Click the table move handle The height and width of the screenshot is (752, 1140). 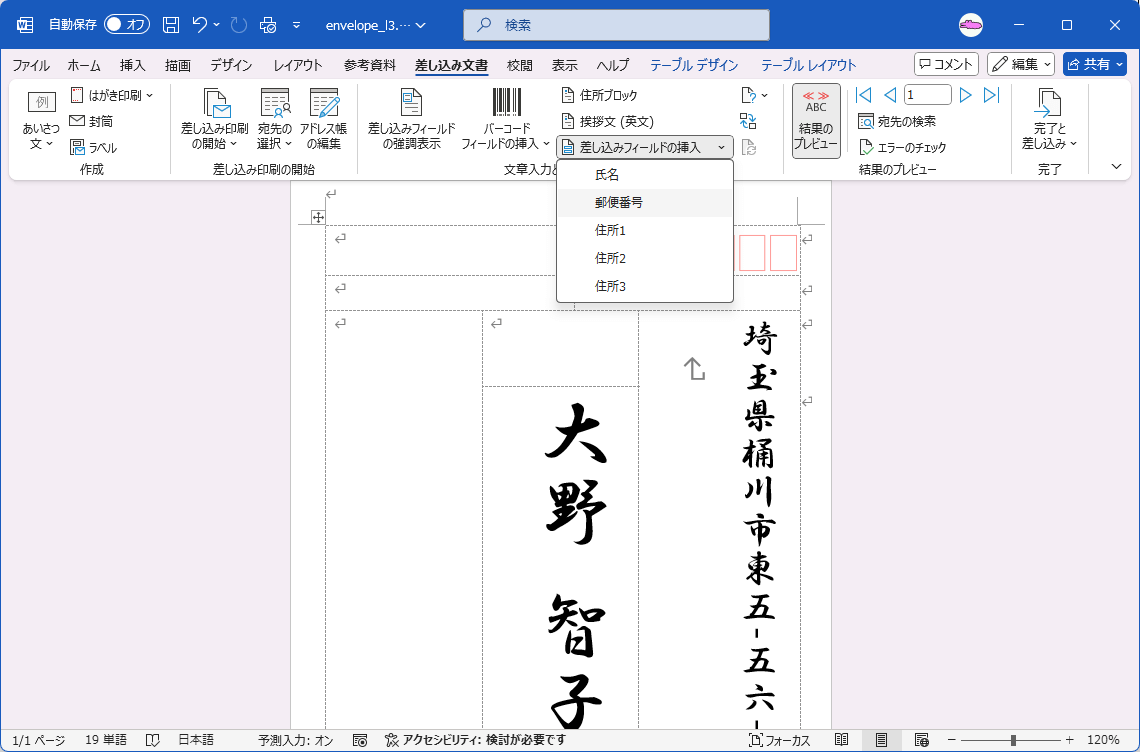318,217
